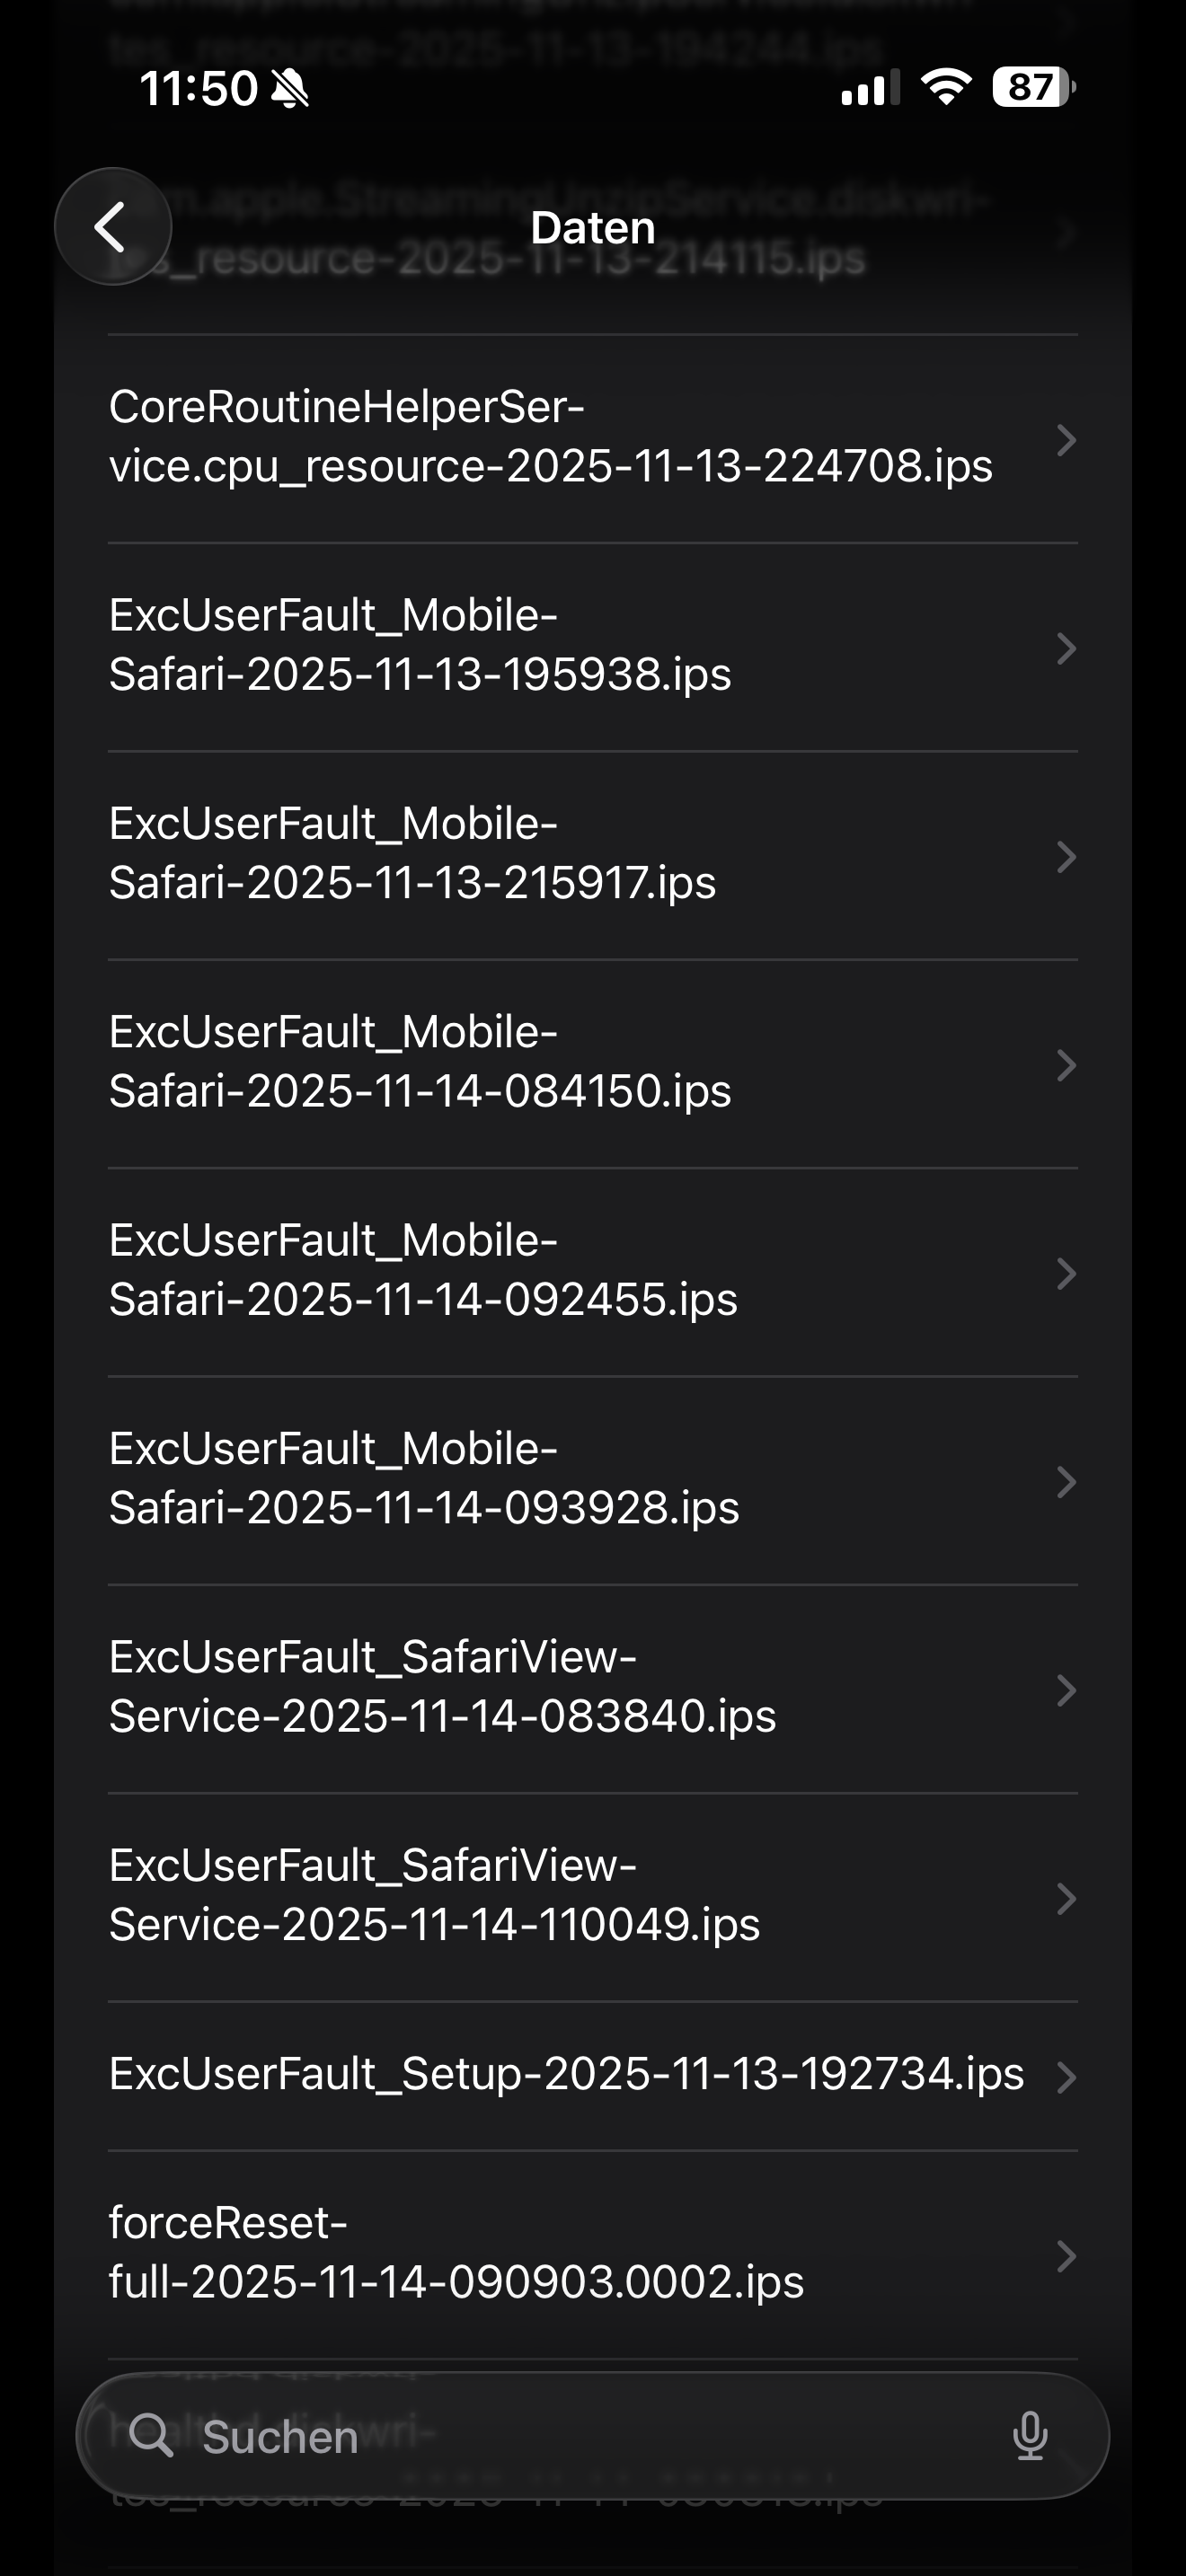
Task: Tap the back arrow button
Action: point(112,227)
